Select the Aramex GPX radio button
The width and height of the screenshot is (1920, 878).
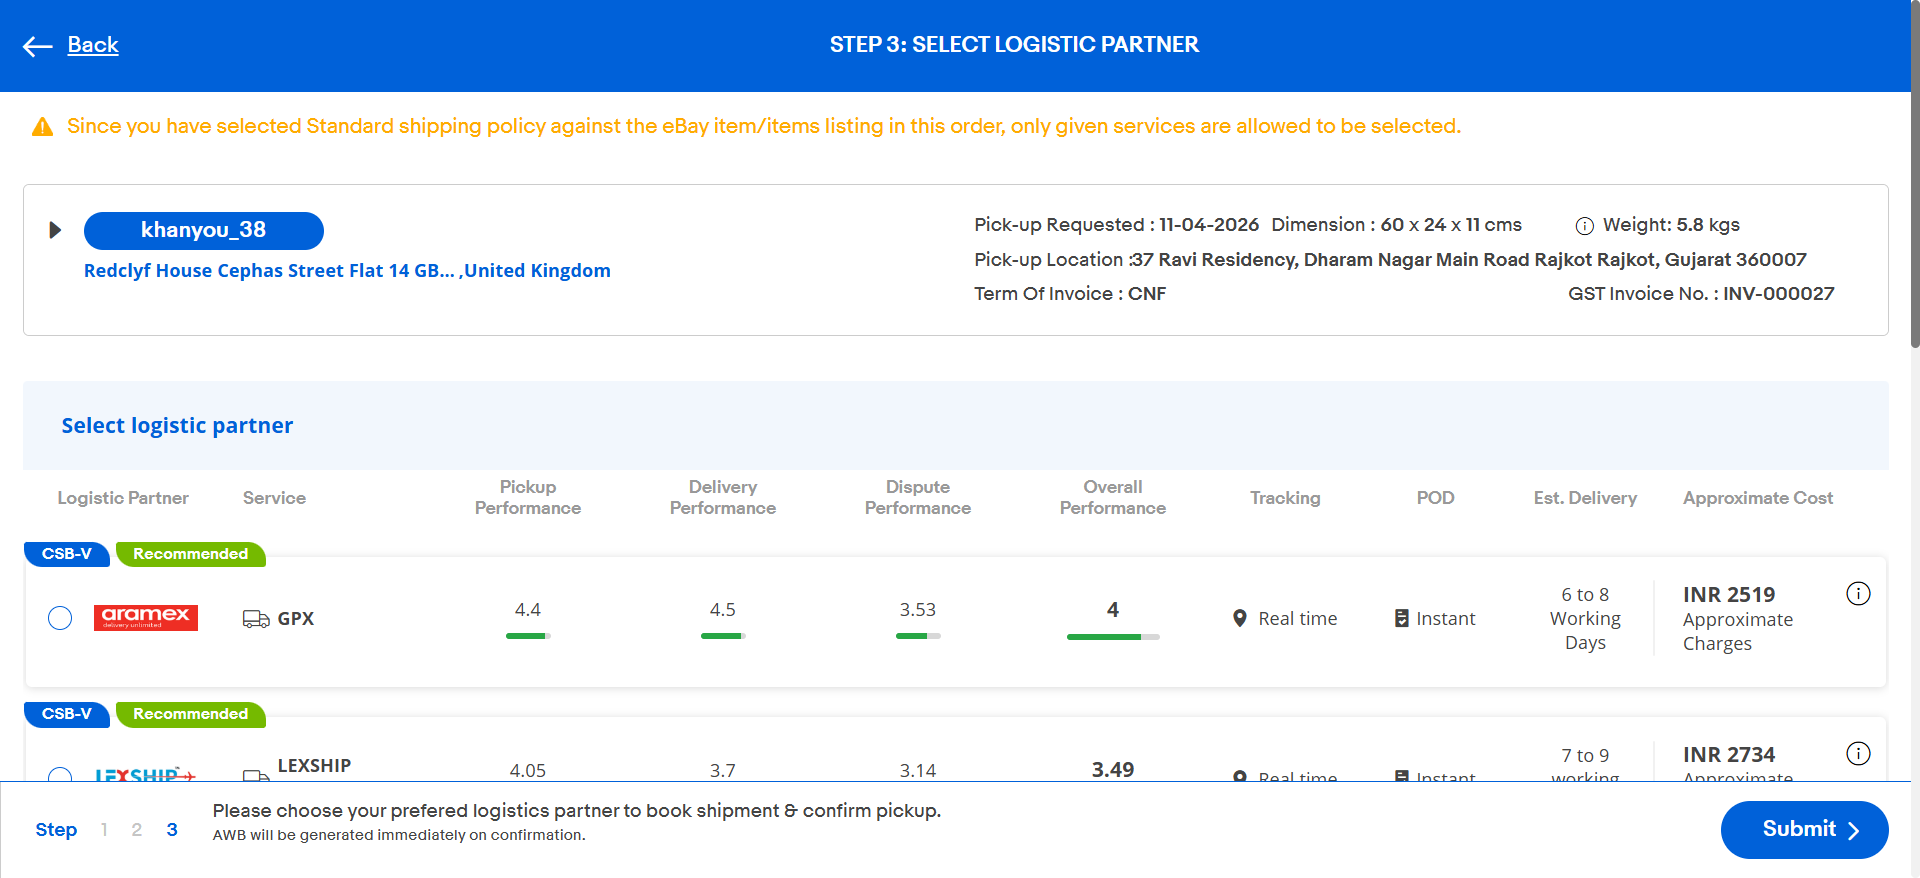pos(60,618)
